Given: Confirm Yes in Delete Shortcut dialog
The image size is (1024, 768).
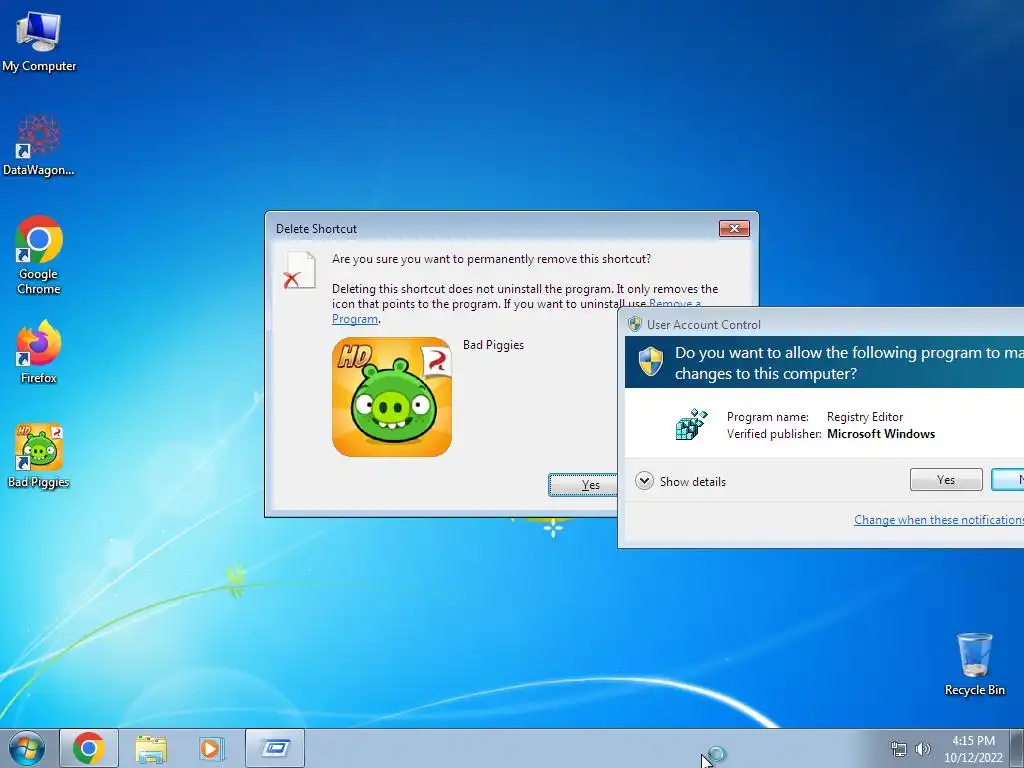Looking at the screenshot, I should (583, 485).
